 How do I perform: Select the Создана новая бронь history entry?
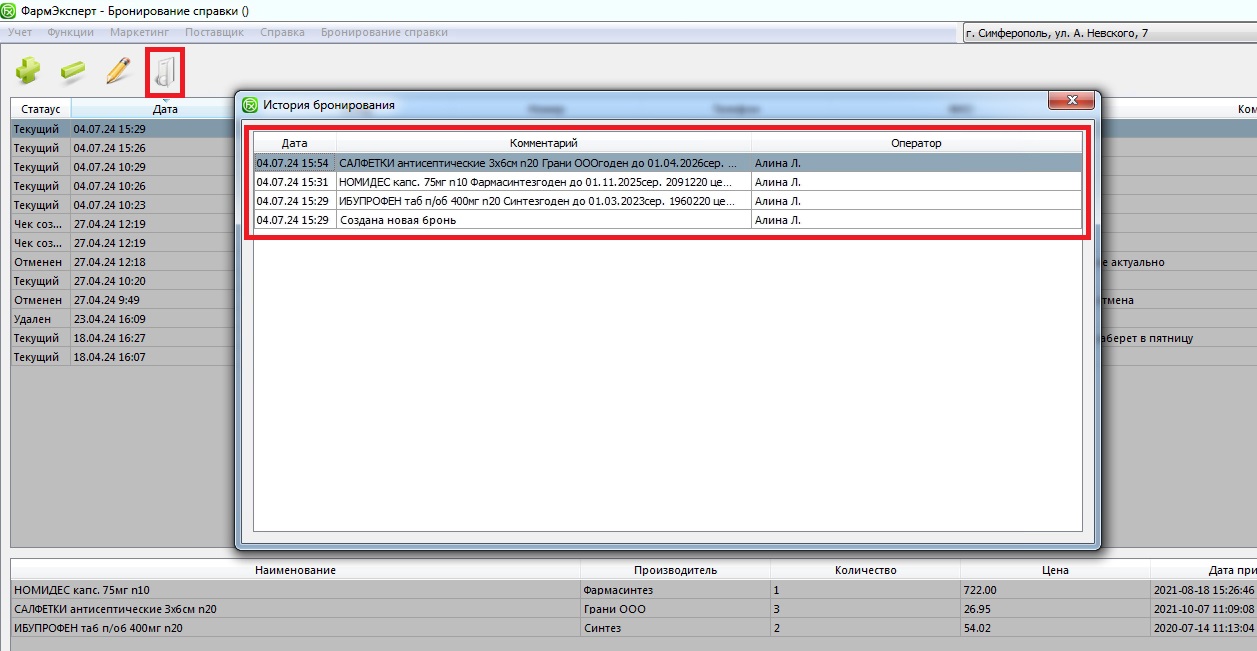(x=543, y=220)
